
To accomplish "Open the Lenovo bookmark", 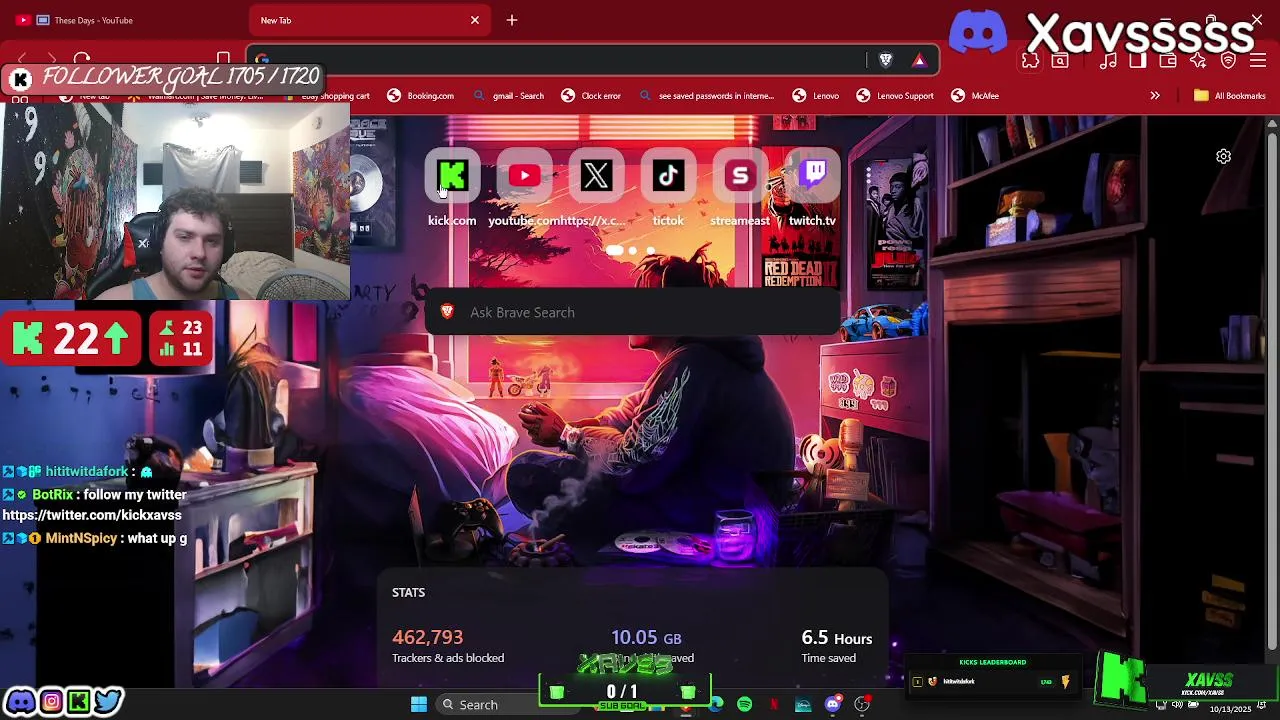I will [815, 96].
